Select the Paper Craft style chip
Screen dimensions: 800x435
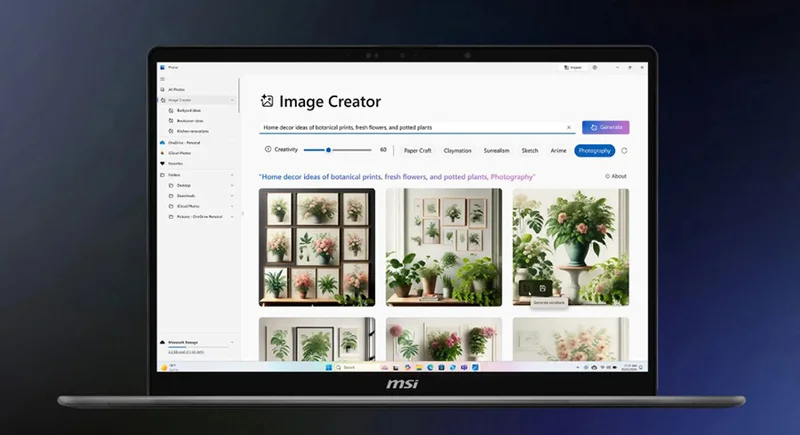pyautogui.click(x=418, y=150)
